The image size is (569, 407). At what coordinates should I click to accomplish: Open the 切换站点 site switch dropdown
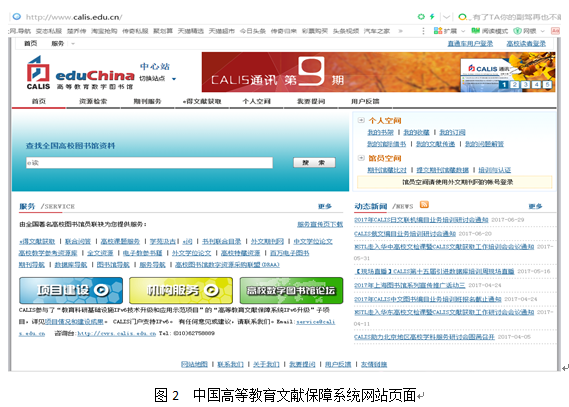(157, 79)
